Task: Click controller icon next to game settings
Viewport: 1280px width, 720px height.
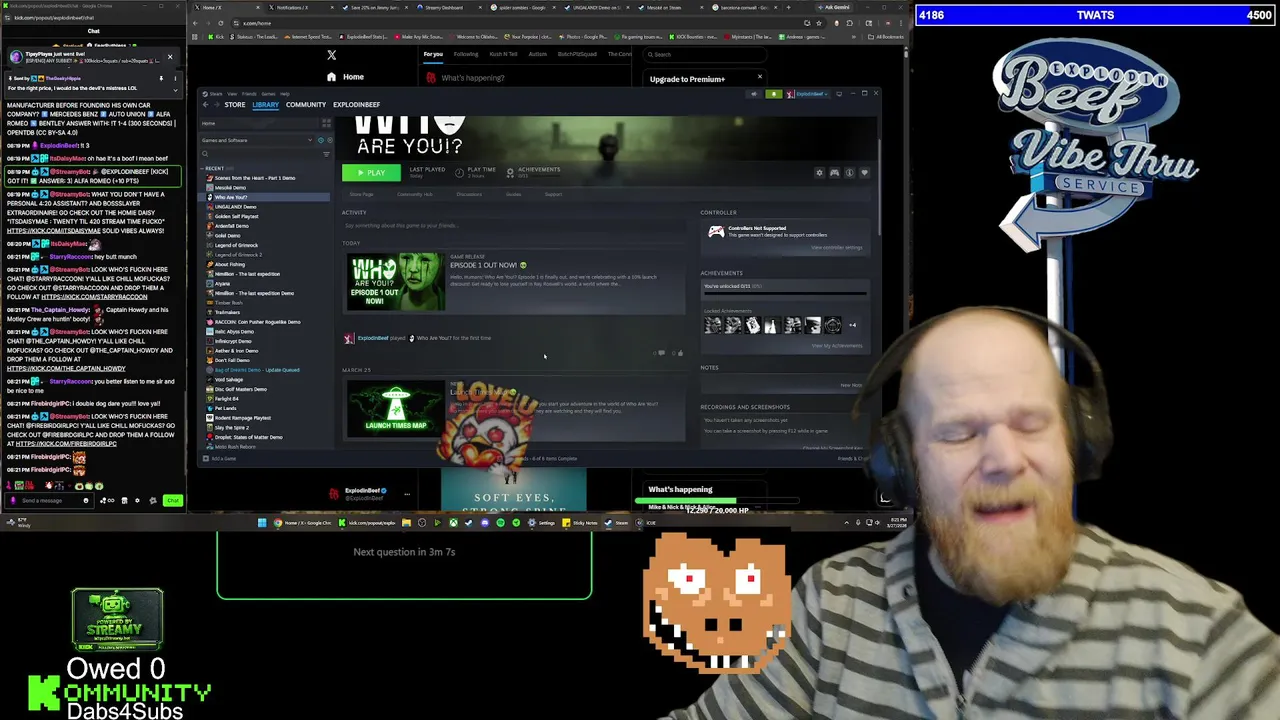Action: click(x=834, y=173)
